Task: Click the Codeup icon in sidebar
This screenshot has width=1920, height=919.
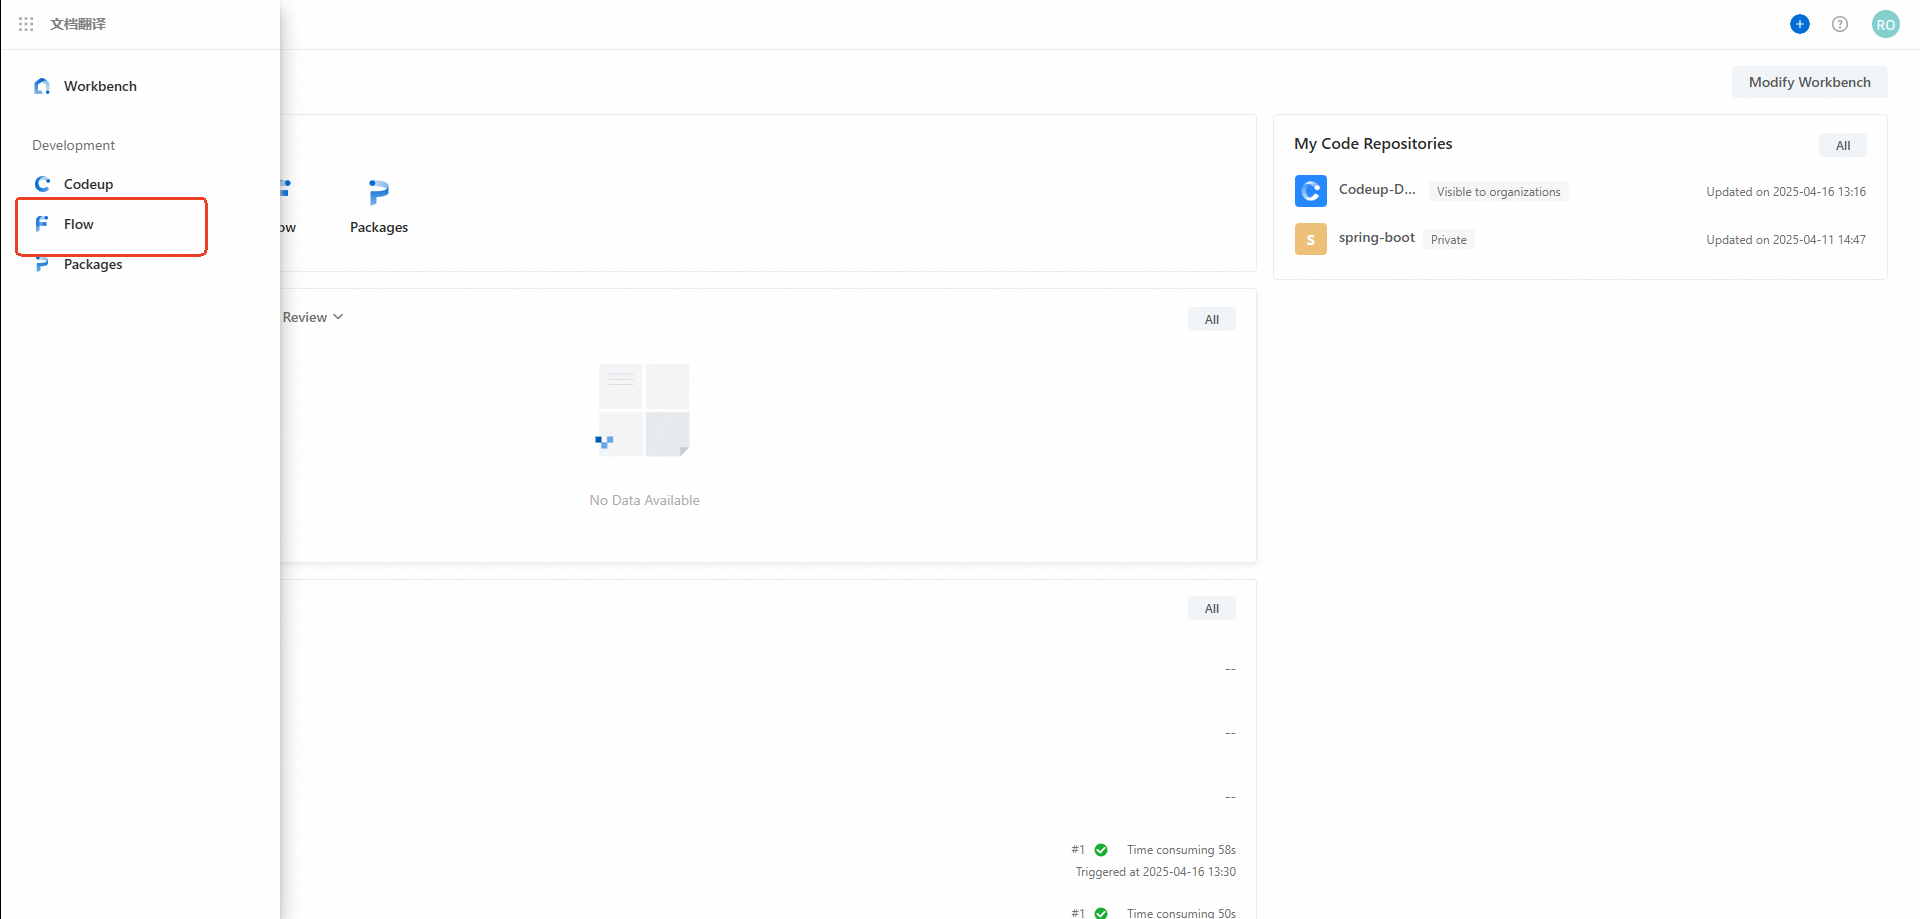Action: click(42, 184)
